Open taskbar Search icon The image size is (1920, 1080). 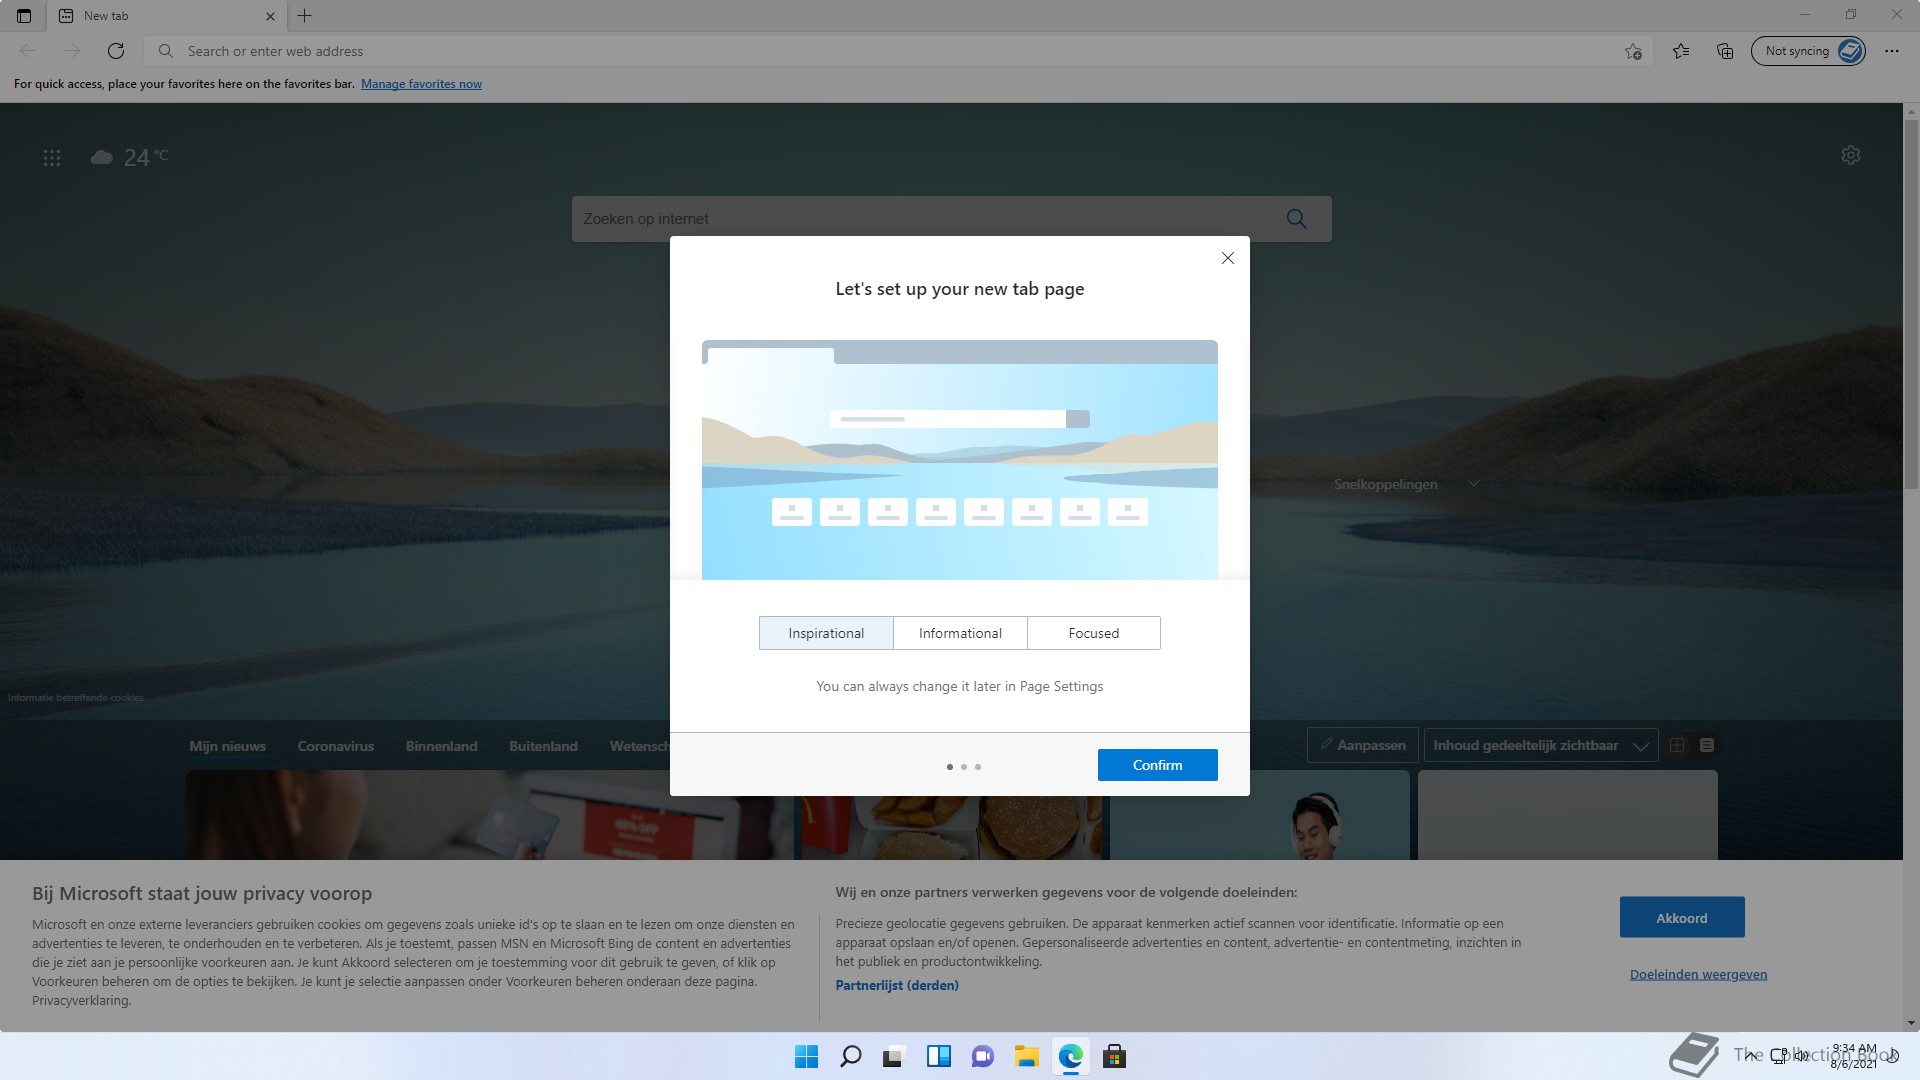pyautogui.click(x=851, y=1056)
